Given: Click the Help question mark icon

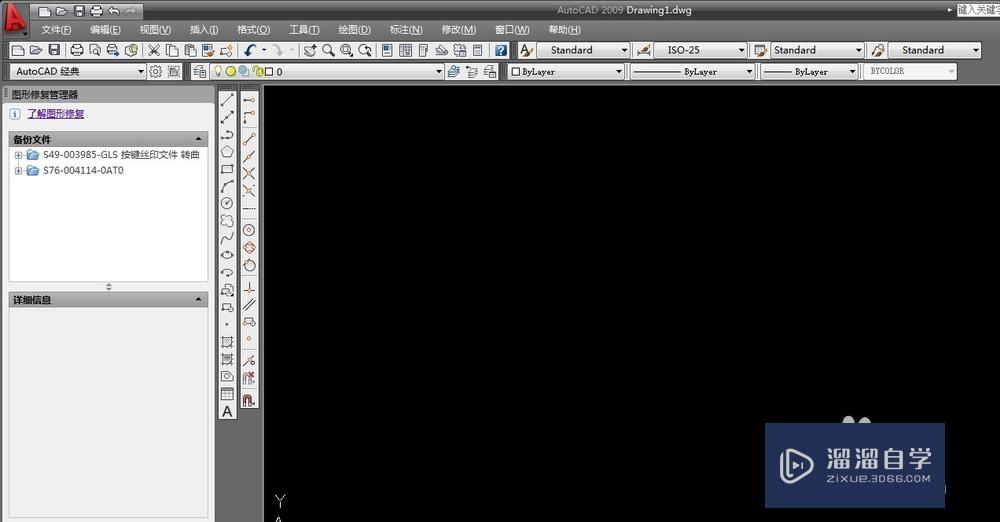Looking at the screenshot, I should (501, 50).
